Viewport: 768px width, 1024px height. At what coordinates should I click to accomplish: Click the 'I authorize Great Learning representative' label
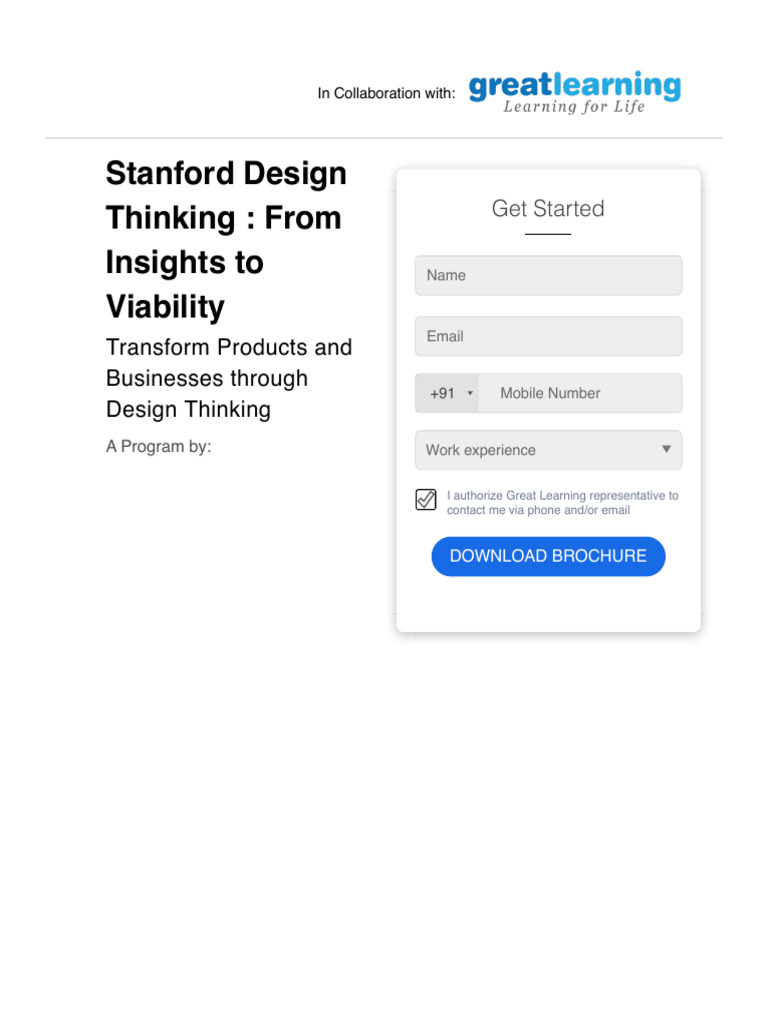click(562, 502)
